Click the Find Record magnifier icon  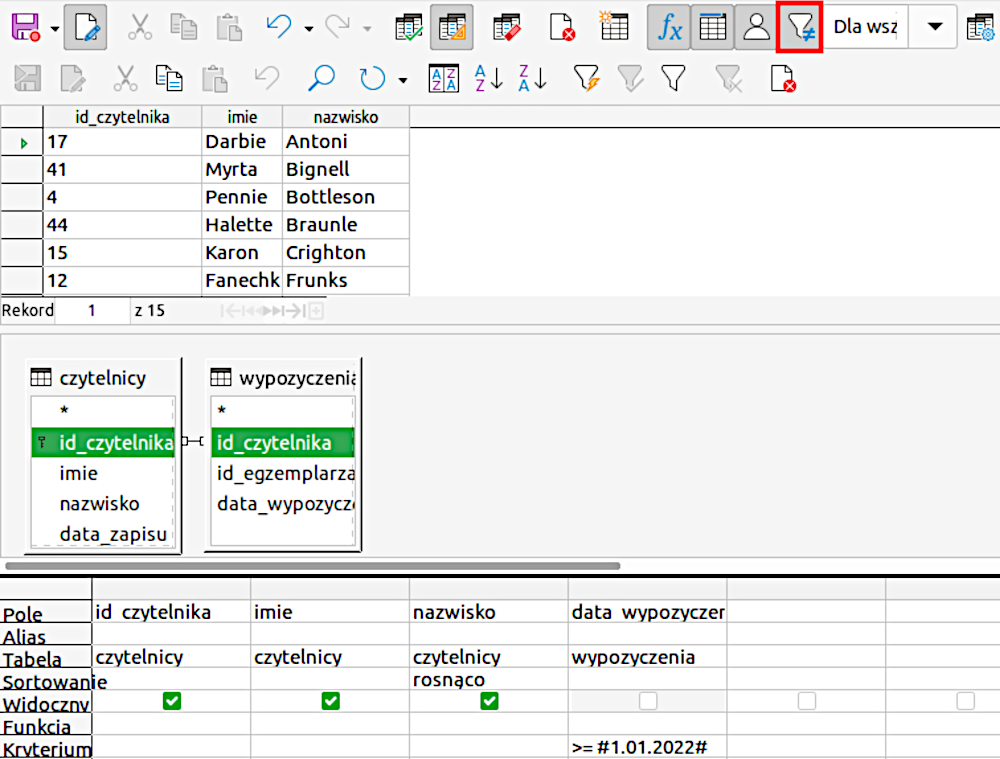click(321, 78)
